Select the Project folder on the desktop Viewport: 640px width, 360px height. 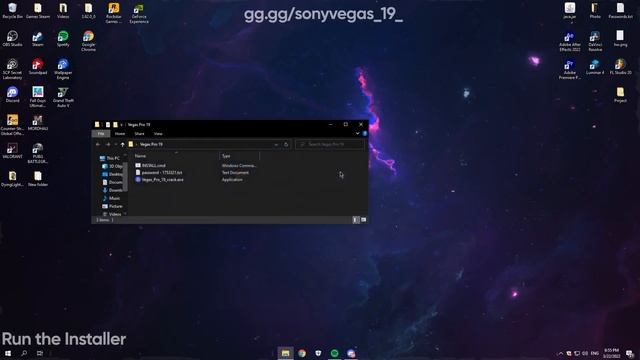620,95
